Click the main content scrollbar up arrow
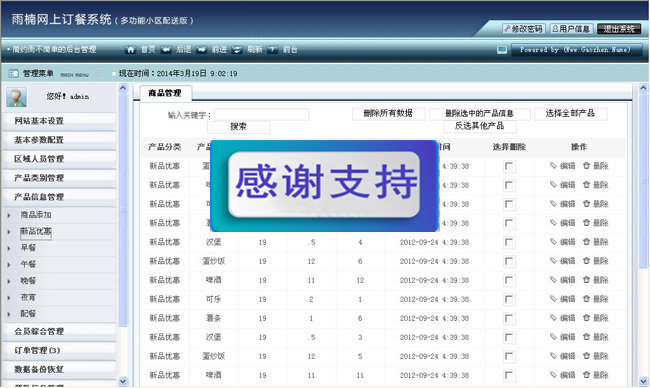This screenshot has height=388, width=650. (643, 88)
